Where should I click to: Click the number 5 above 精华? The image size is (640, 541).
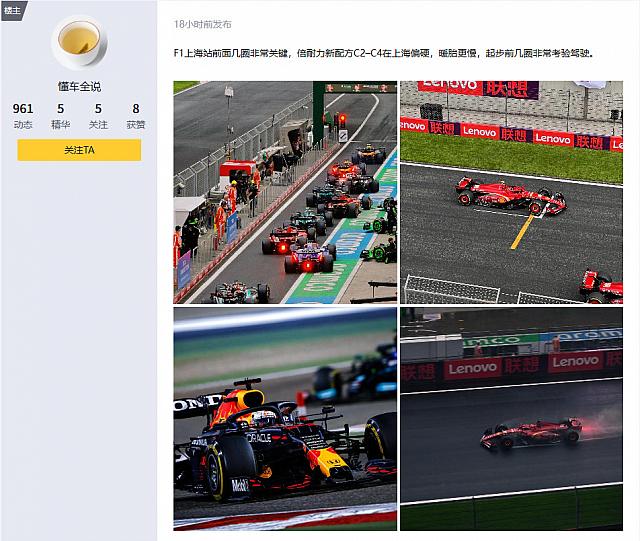60,109
